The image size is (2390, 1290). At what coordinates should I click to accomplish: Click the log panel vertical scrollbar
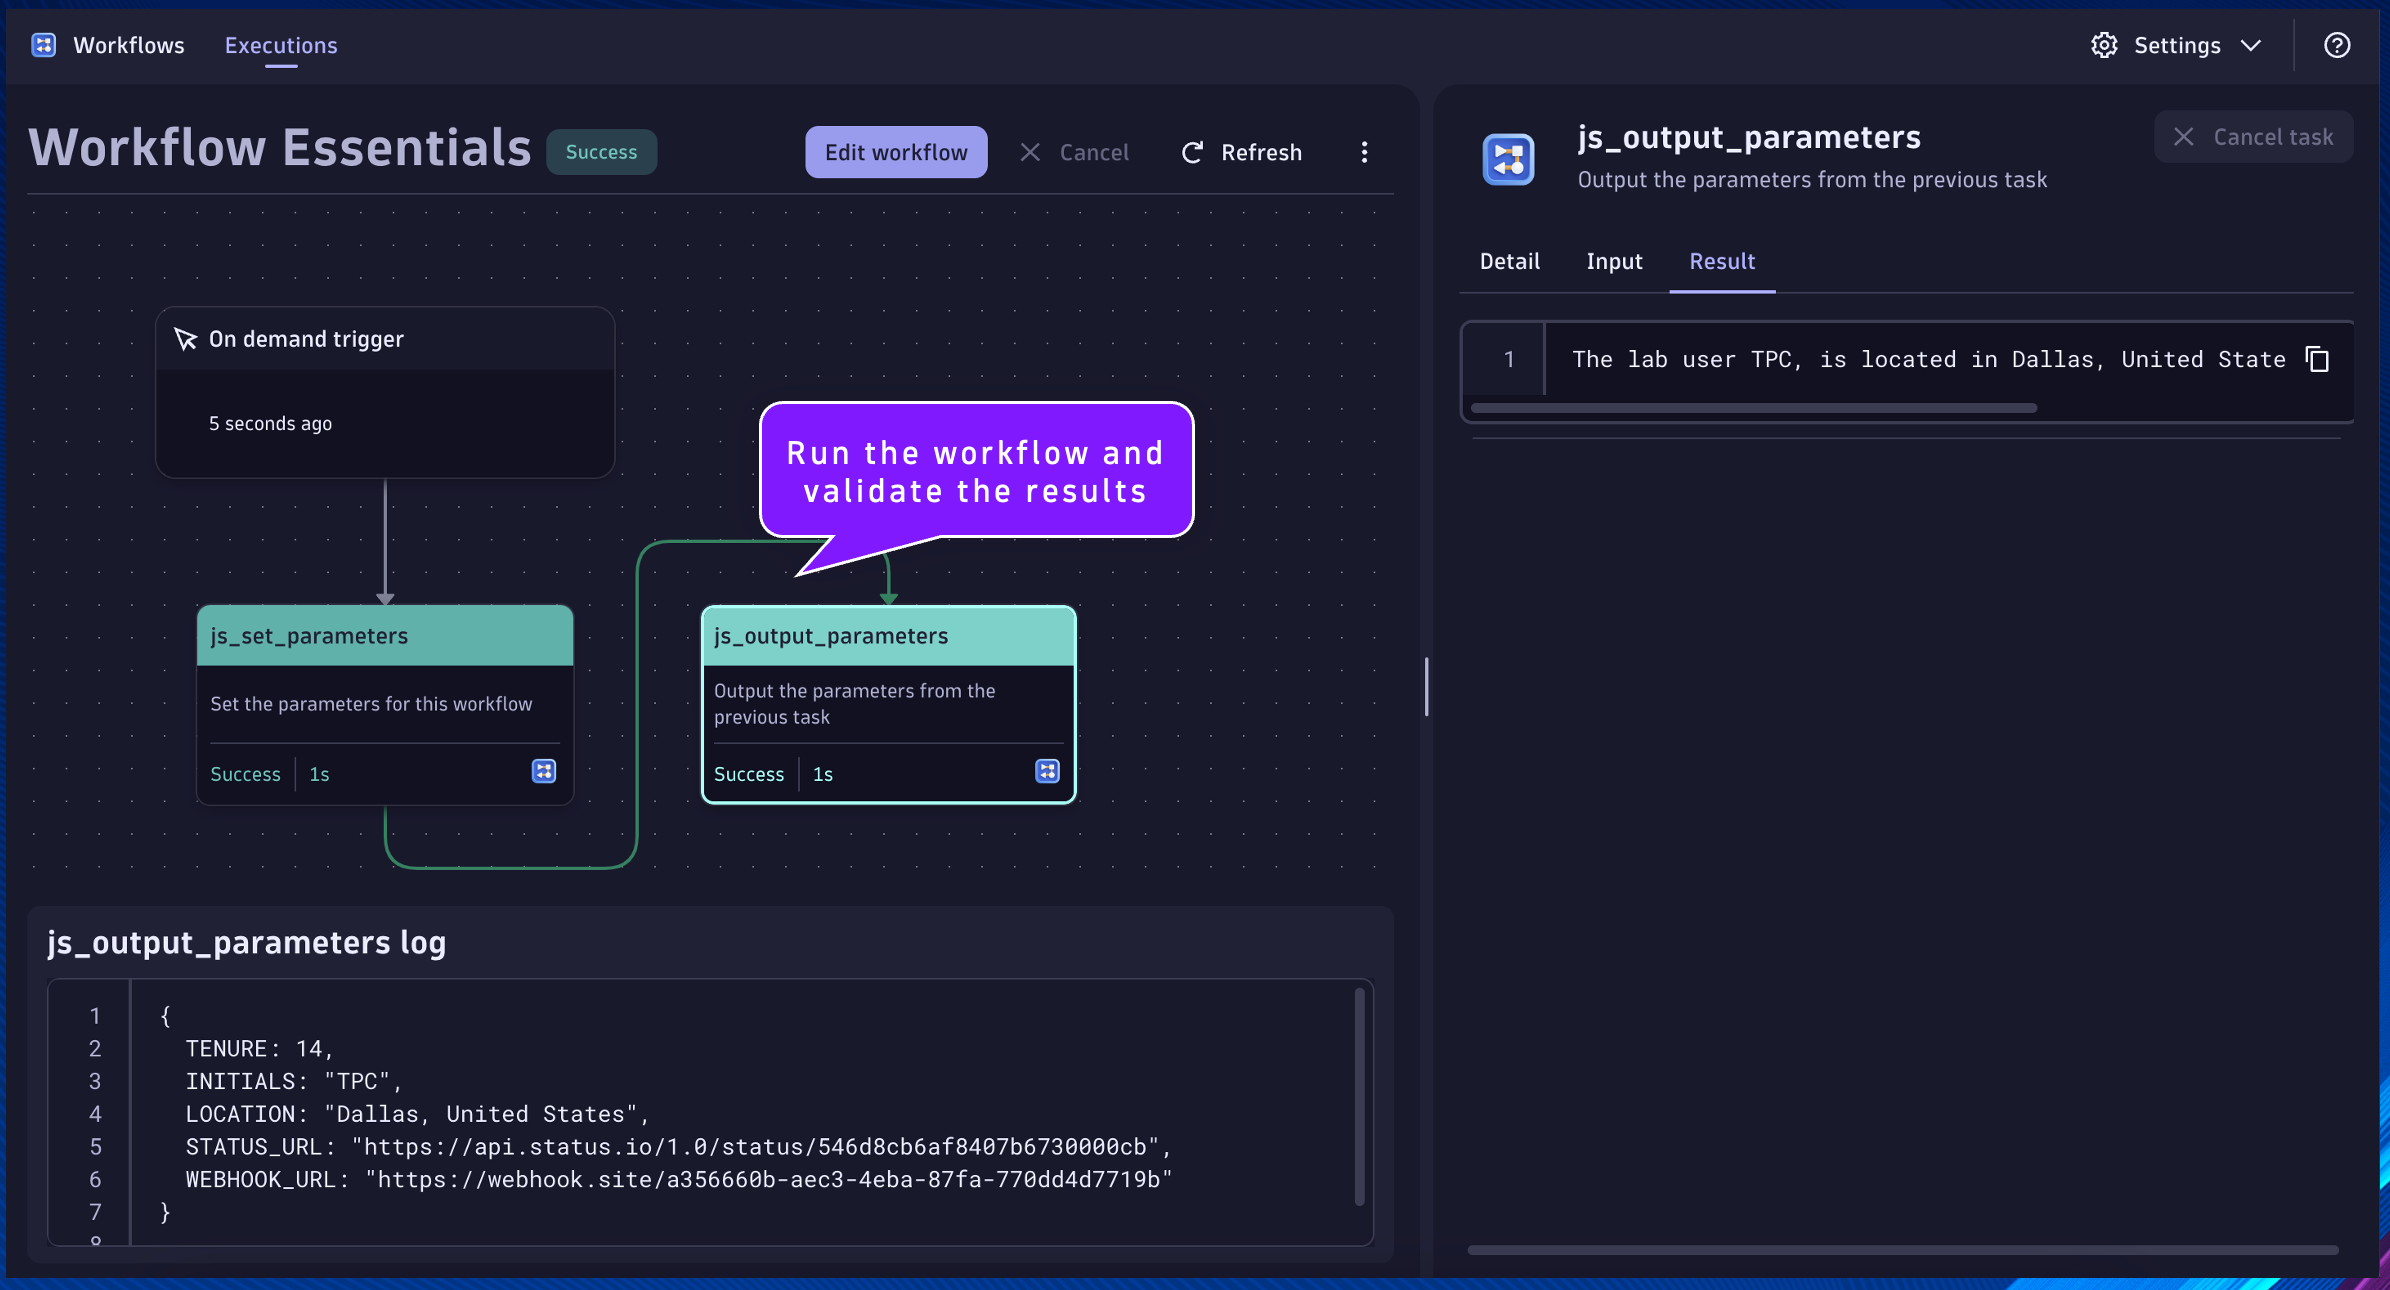[x=1359, y=1097]
